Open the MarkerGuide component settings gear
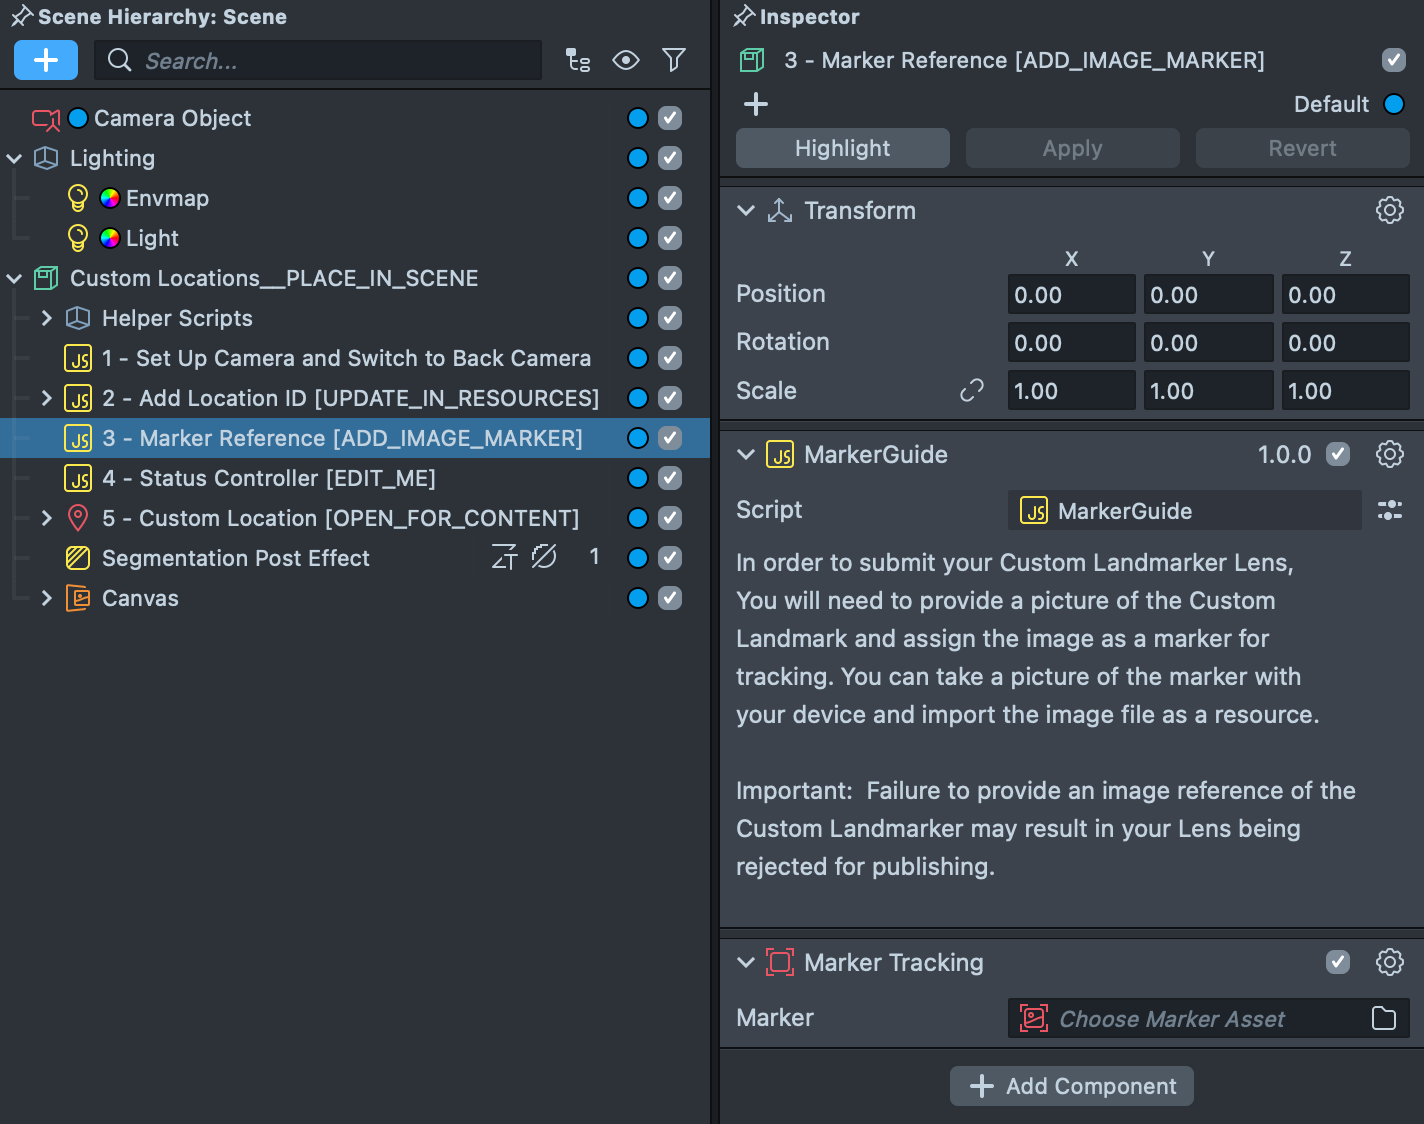This screenshot has height=1124, width=1424. [x=1389, y=454]
